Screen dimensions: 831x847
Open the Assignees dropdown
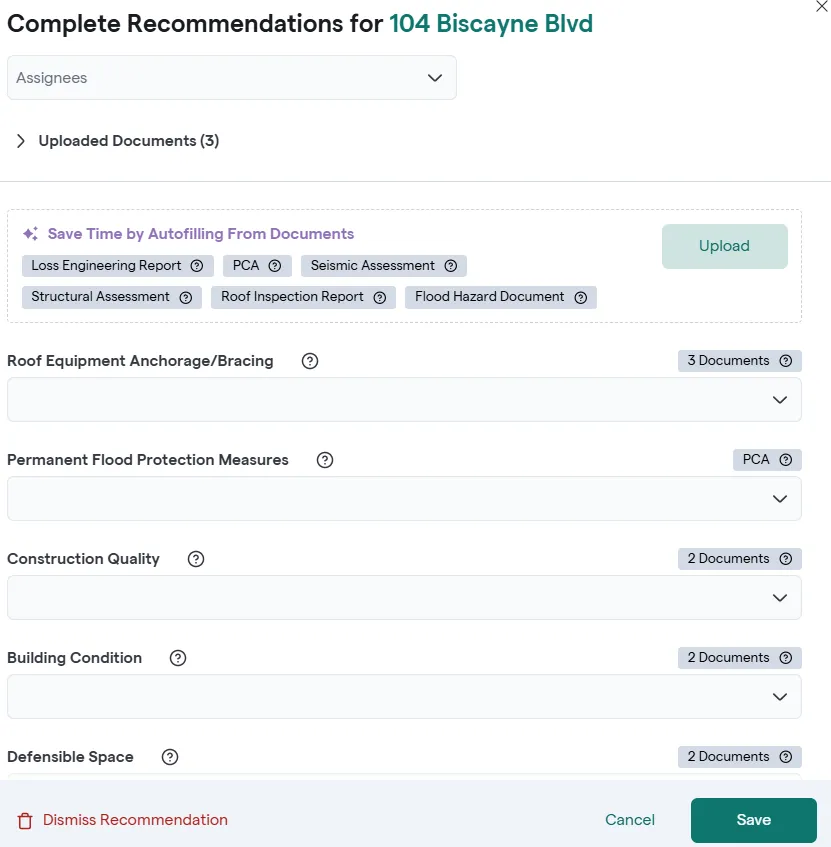[232, 78]
